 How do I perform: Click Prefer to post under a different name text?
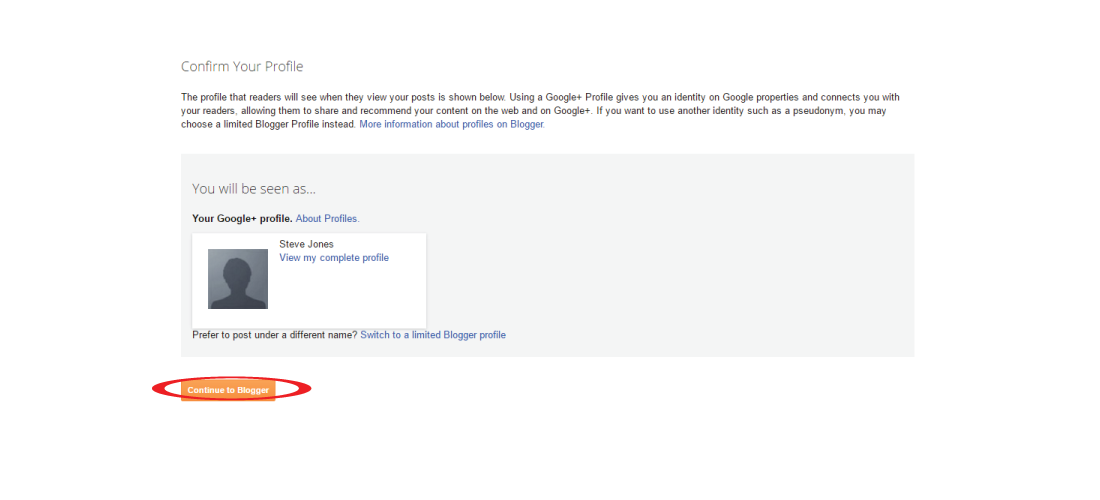click(x=274, y=335)
